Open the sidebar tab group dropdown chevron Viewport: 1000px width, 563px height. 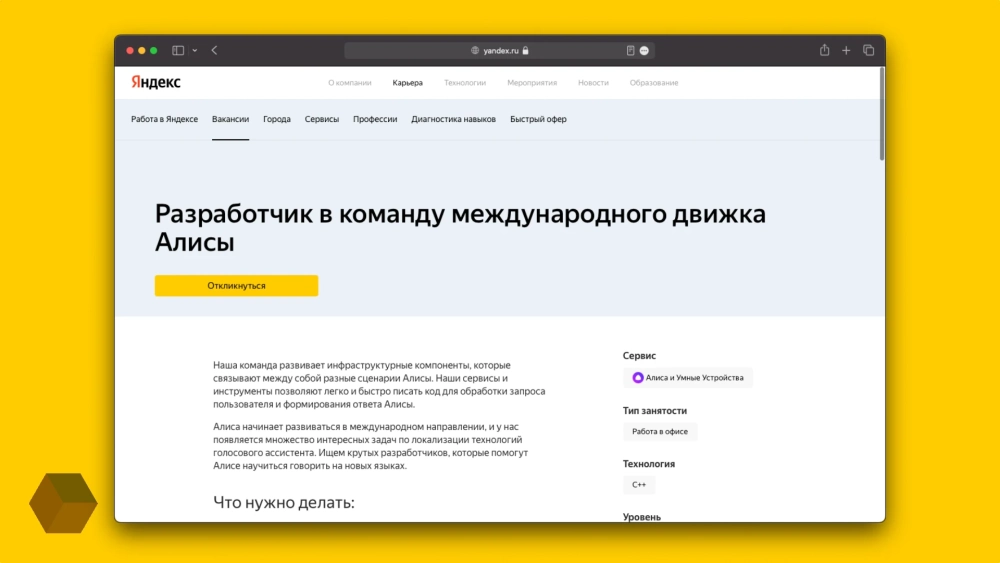click(194, 50)
